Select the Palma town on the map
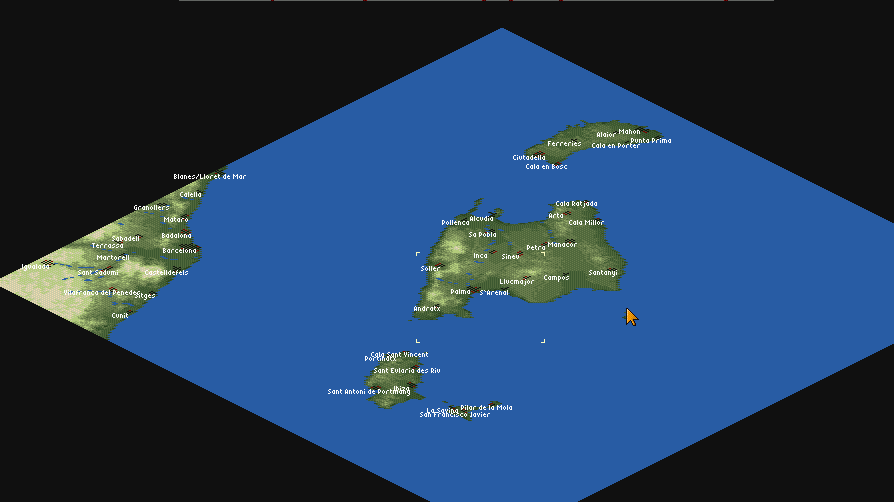Screen dimensions: 894x502 click(x=460, y=292)
